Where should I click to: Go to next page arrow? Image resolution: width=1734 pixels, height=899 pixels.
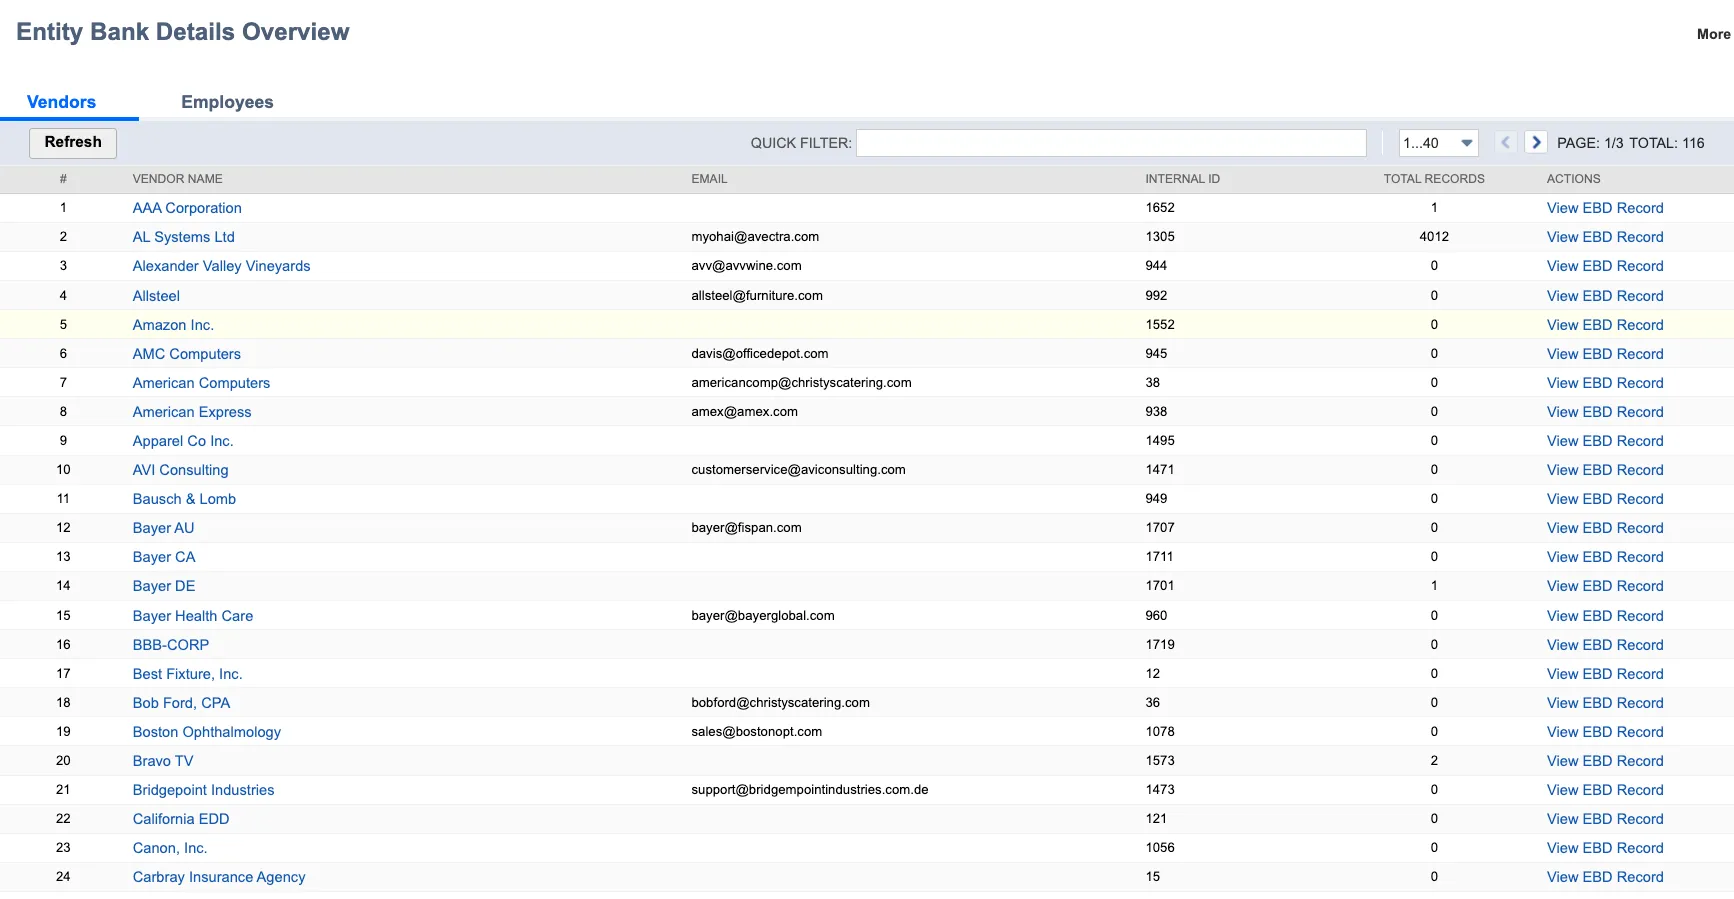pyautogui.click(x=1536, y=143)
